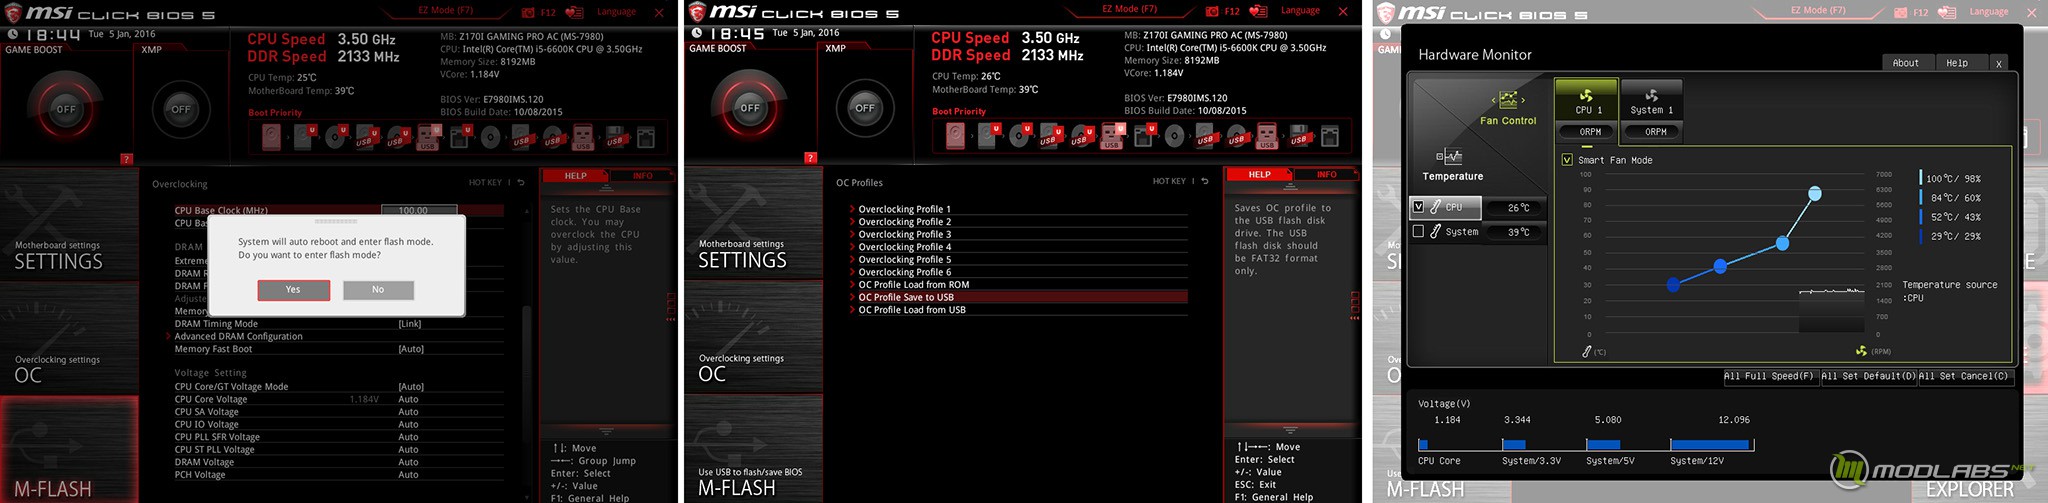Image resolution: width=2048 pixels, height=503 pixels.
Task: Decline flash mode with No button
Action: point(378,289)
